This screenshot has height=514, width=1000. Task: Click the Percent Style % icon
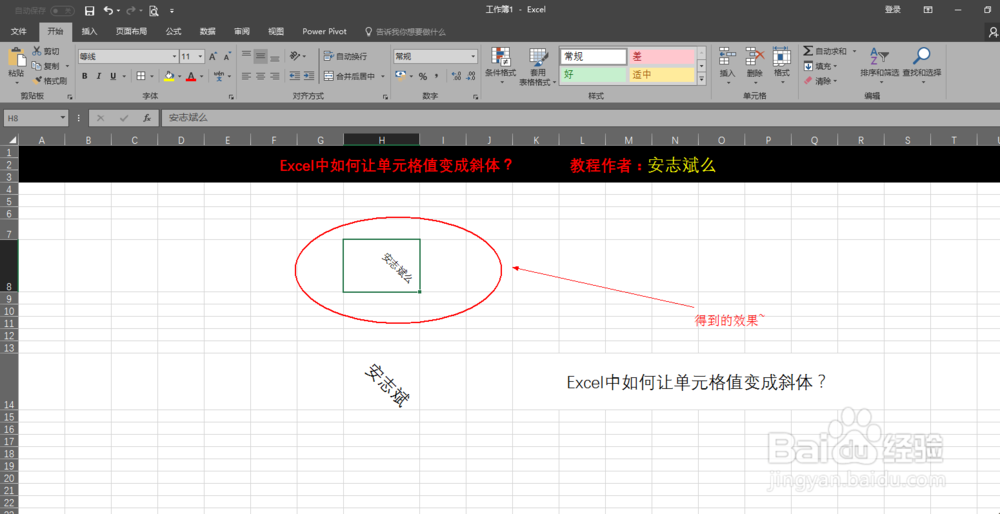[x=422, y=76]
